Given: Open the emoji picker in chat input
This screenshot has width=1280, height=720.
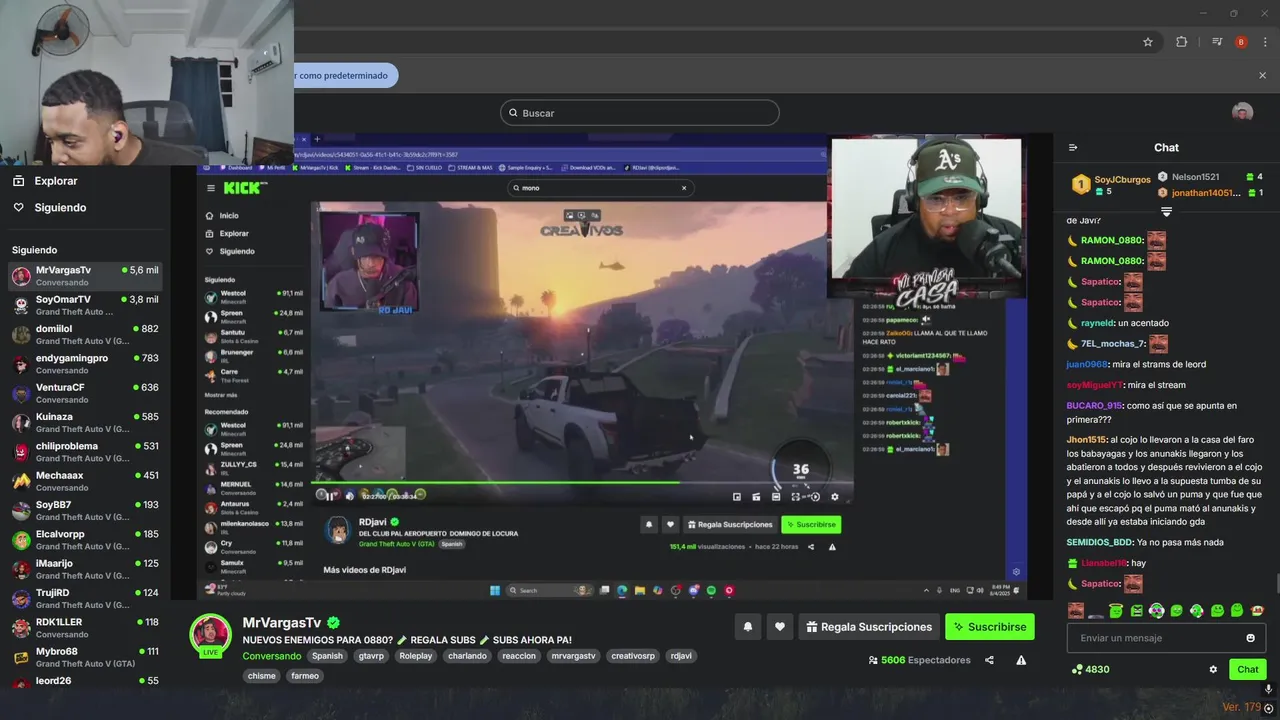Looking at the screenshot, I should tap(1250, 638).
